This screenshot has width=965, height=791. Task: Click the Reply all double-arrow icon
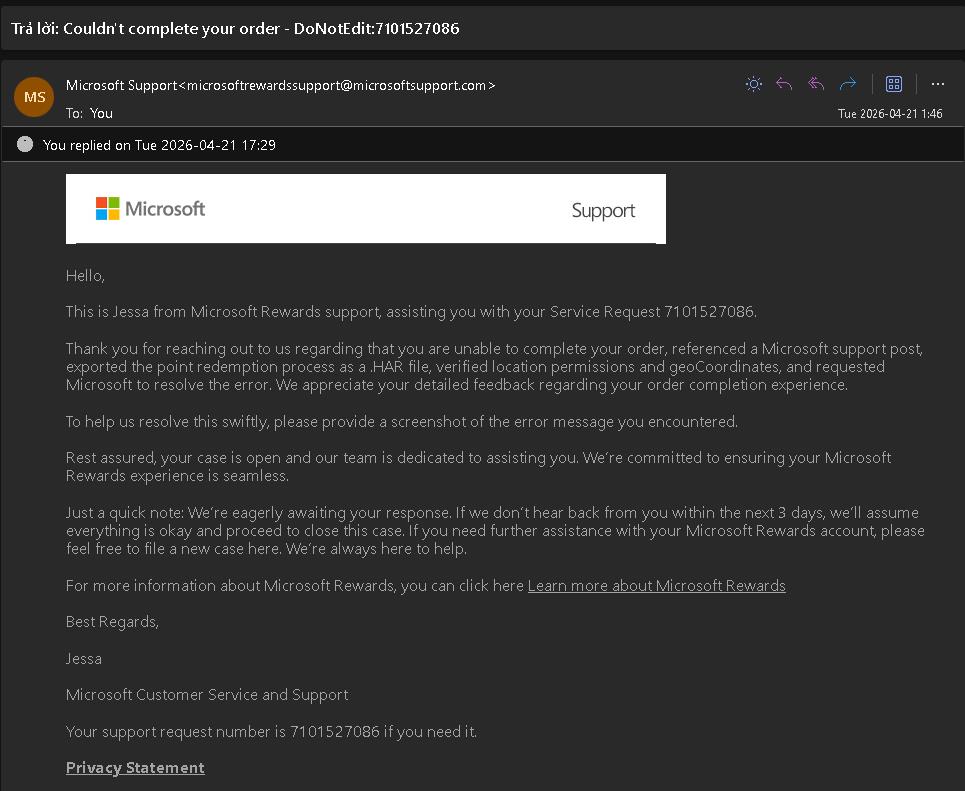coord(815,84)
